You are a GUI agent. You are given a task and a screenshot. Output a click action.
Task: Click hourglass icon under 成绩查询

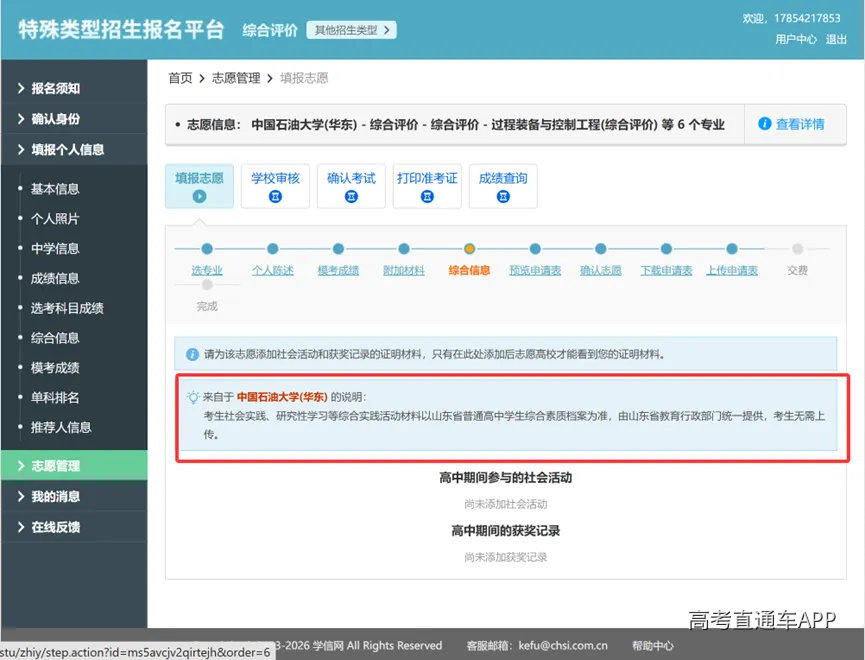[x=503, y=196]
